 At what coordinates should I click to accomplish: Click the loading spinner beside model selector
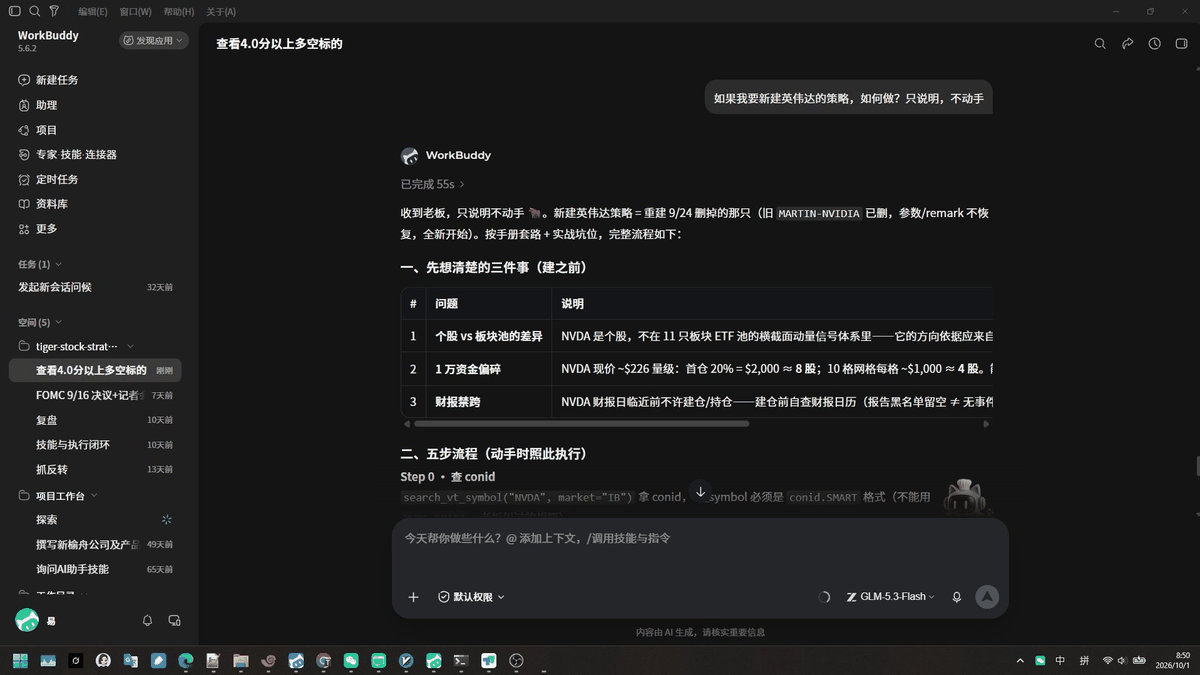[x=824, y=597]
